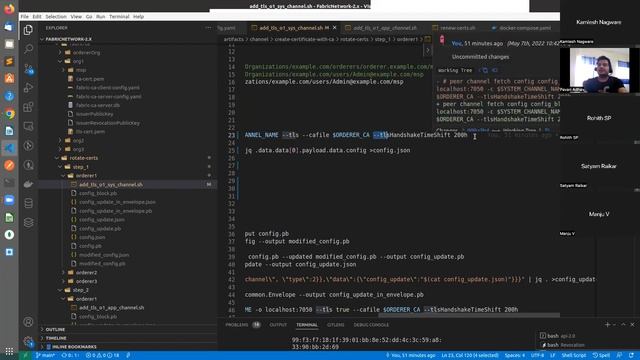Switch to docker-compose.yaml editor tab
This screenshot has height=360, width=640.
[x=521, y=28]
